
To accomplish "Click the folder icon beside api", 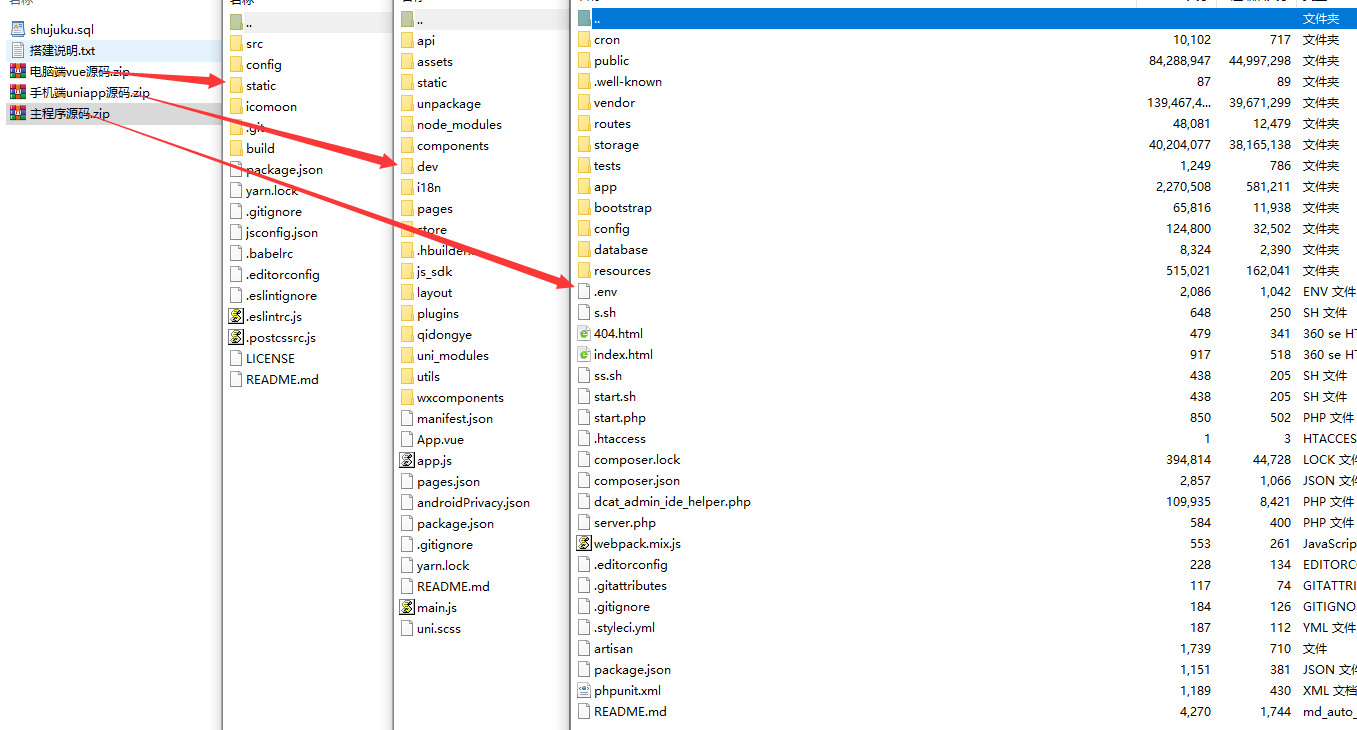I will (x=407, y=40).
